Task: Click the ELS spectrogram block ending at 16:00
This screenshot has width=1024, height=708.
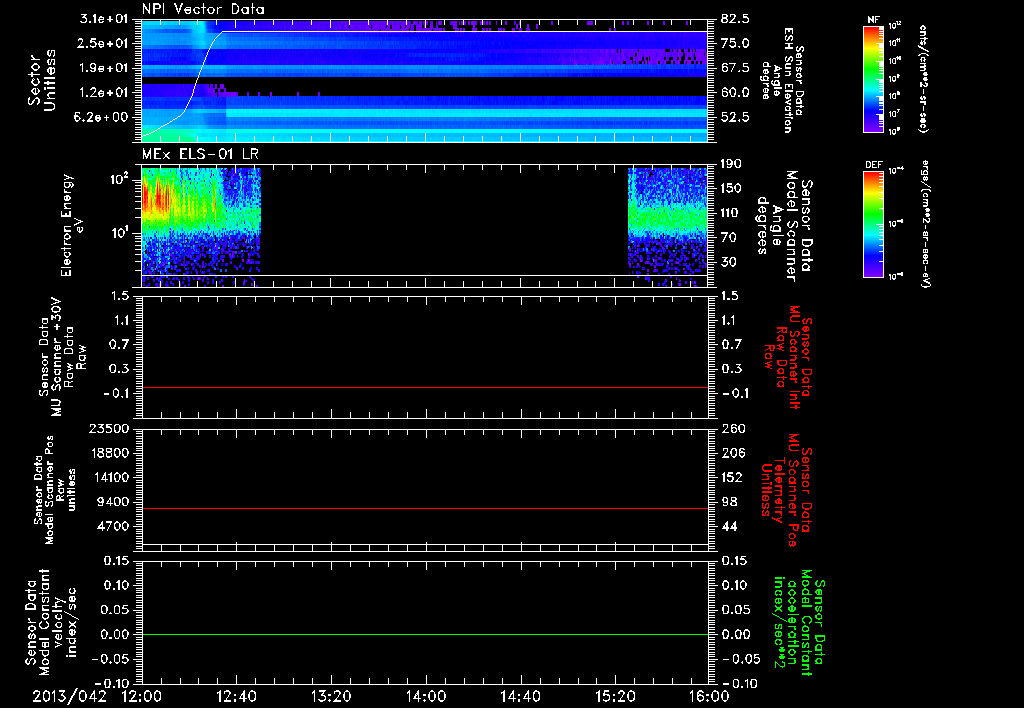Action: pyautogui.click(x=668, y=227)
